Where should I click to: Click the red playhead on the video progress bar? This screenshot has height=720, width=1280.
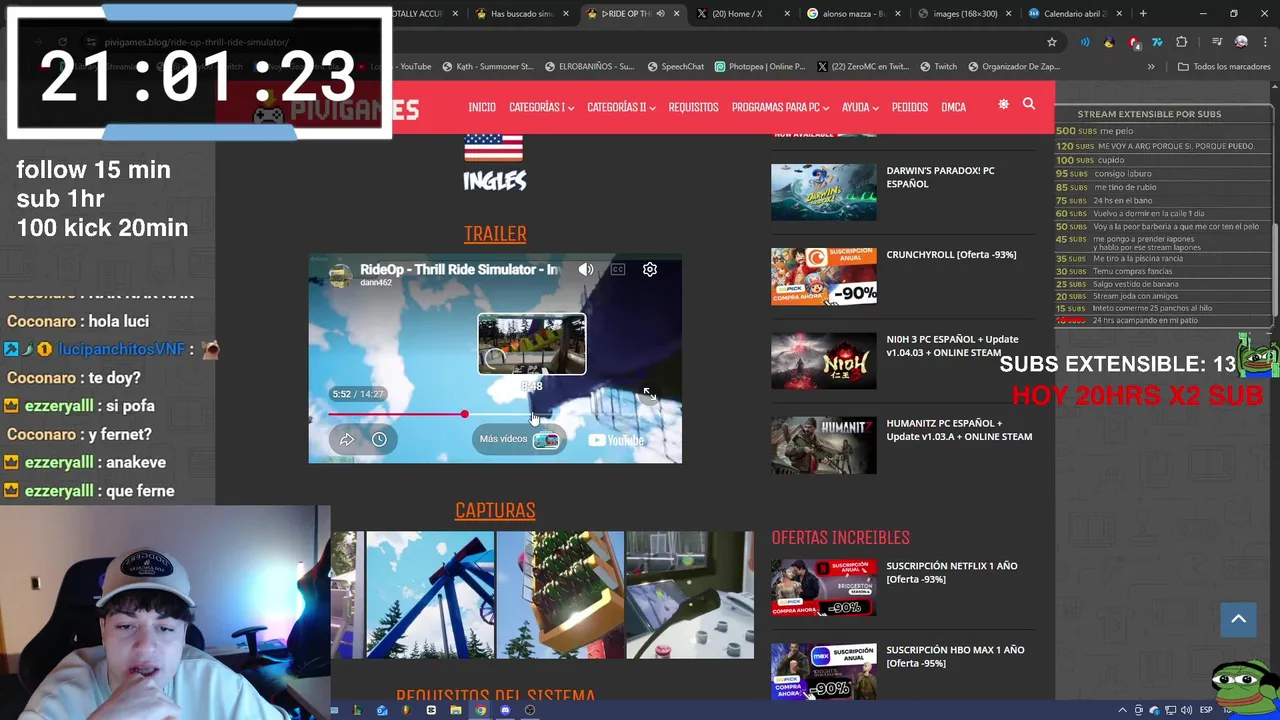(464, 414)
